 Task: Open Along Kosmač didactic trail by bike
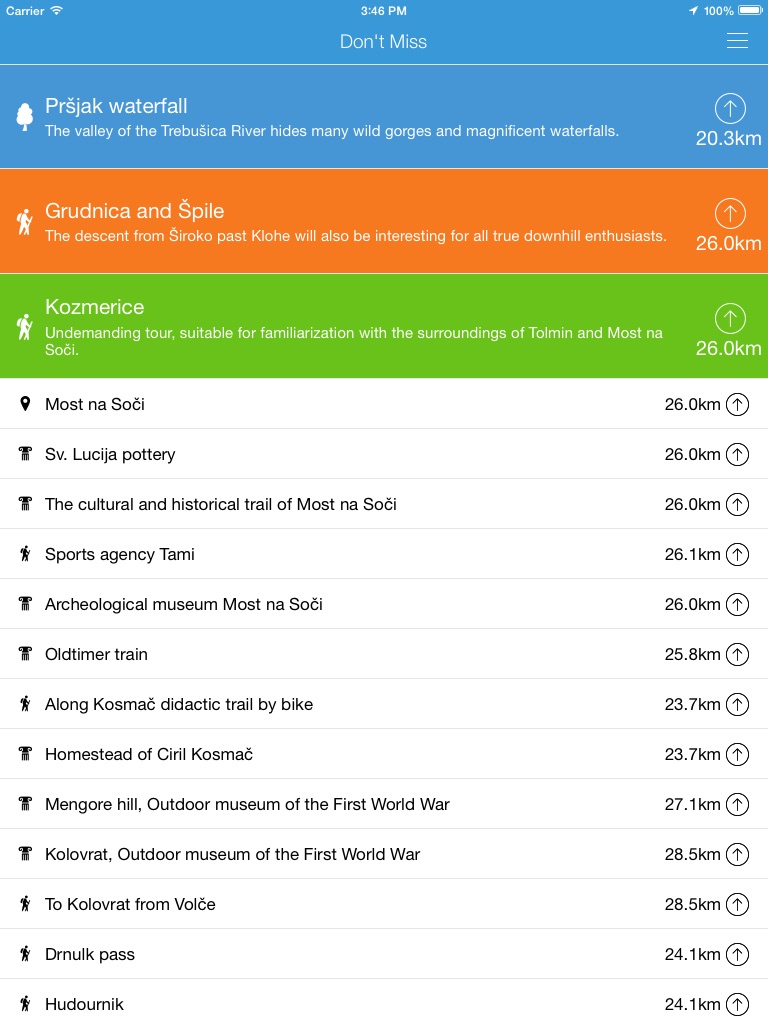coord(179,704)
